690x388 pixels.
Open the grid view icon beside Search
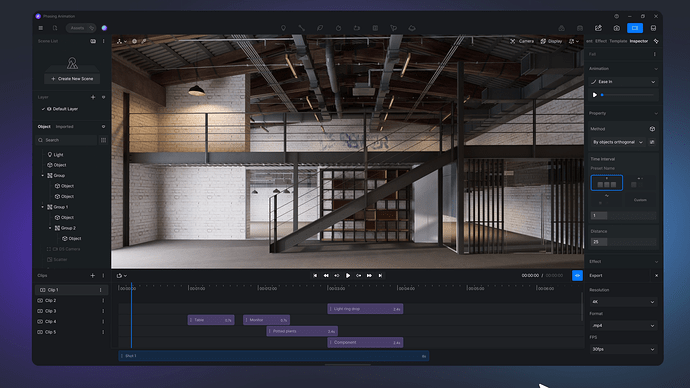coord(103,140)
